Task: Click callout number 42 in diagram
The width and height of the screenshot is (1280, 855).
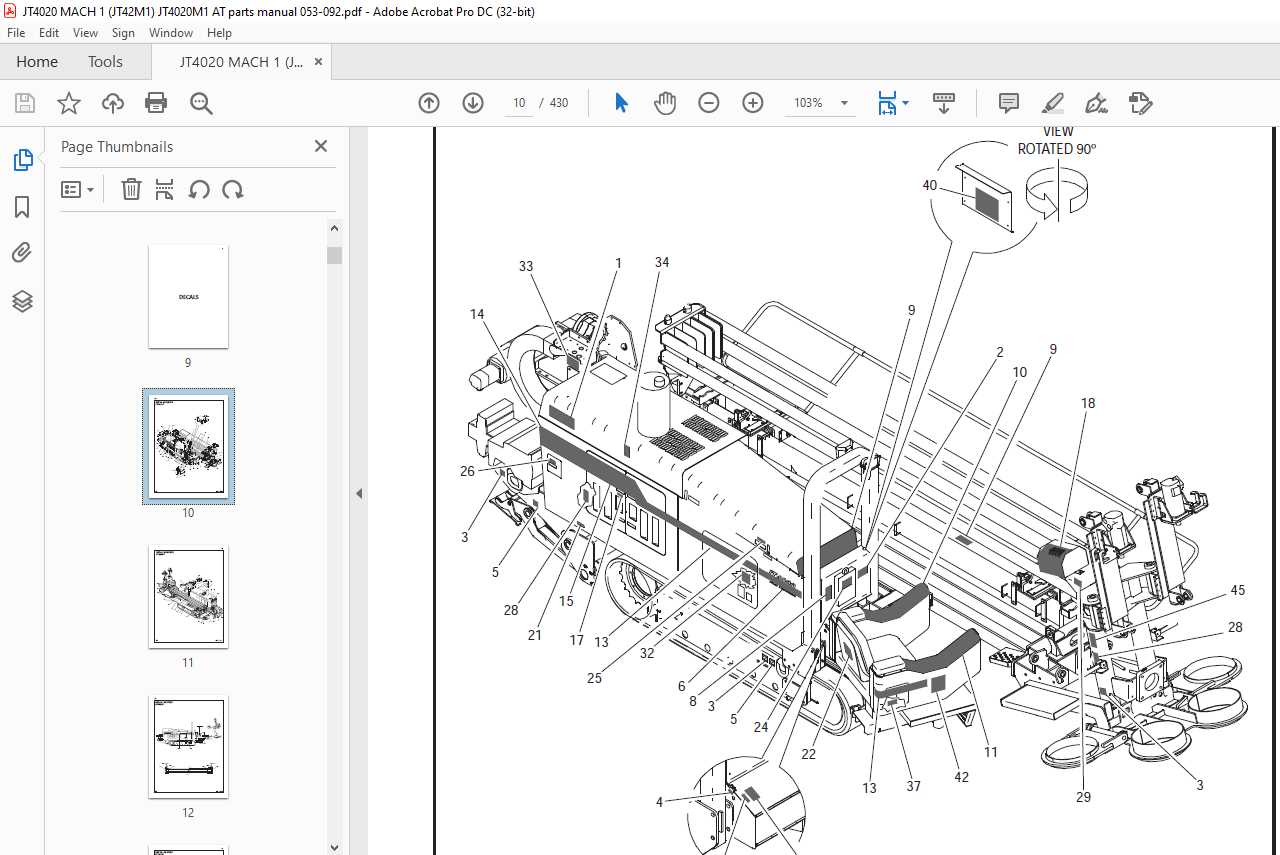Action: tap(961, 777)
